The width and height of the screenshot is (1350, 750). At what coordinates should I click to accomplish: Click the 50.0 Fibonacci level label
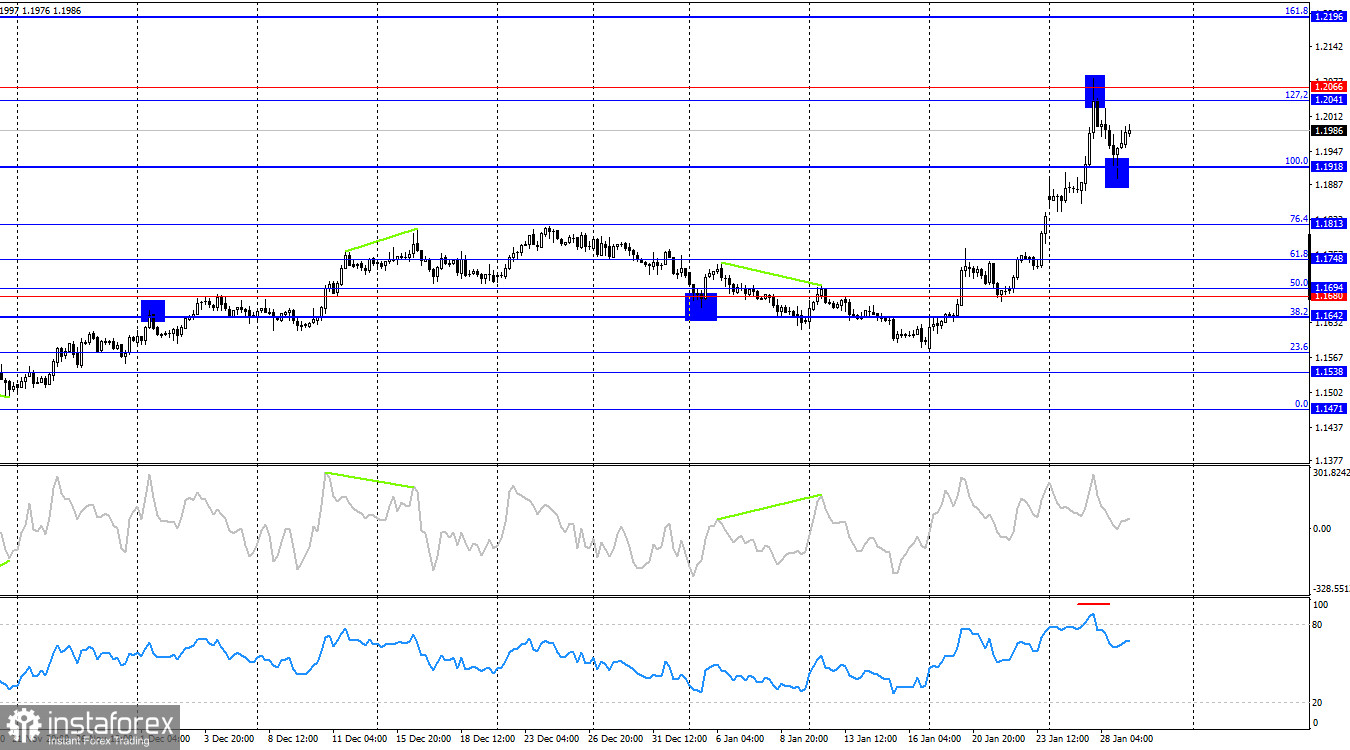pyautogui.click(x=1298, y=283)
